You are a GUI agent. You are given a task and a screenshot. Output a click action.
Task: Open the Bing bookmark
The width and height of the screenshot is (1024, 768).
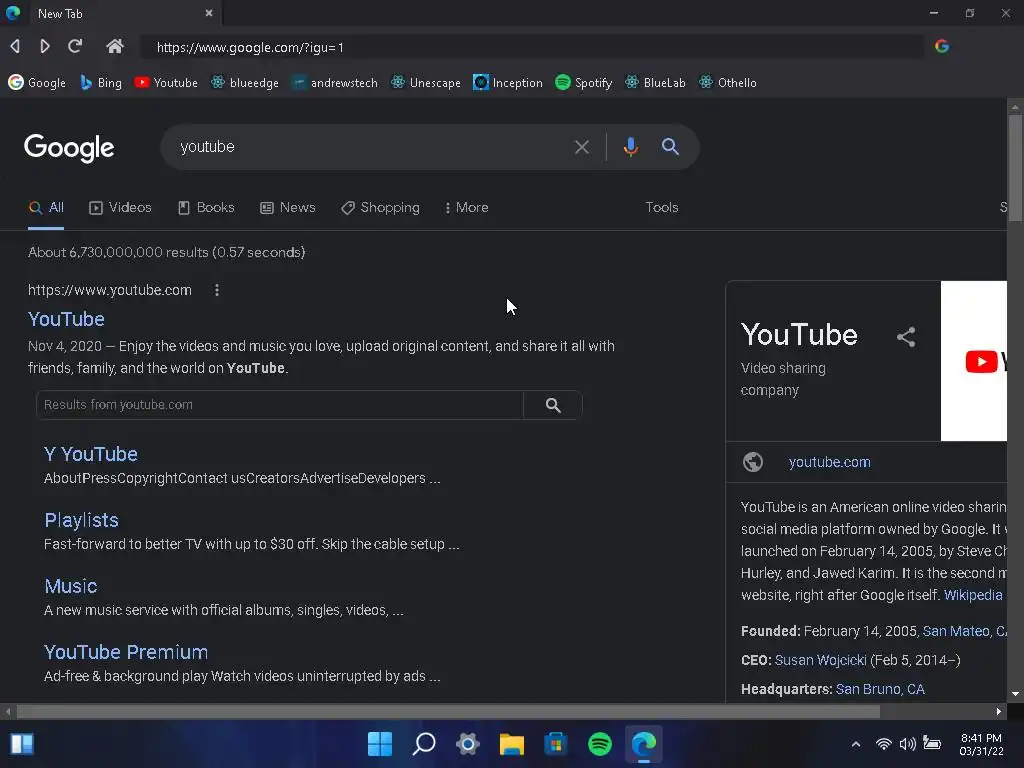[x=101, y=83]
